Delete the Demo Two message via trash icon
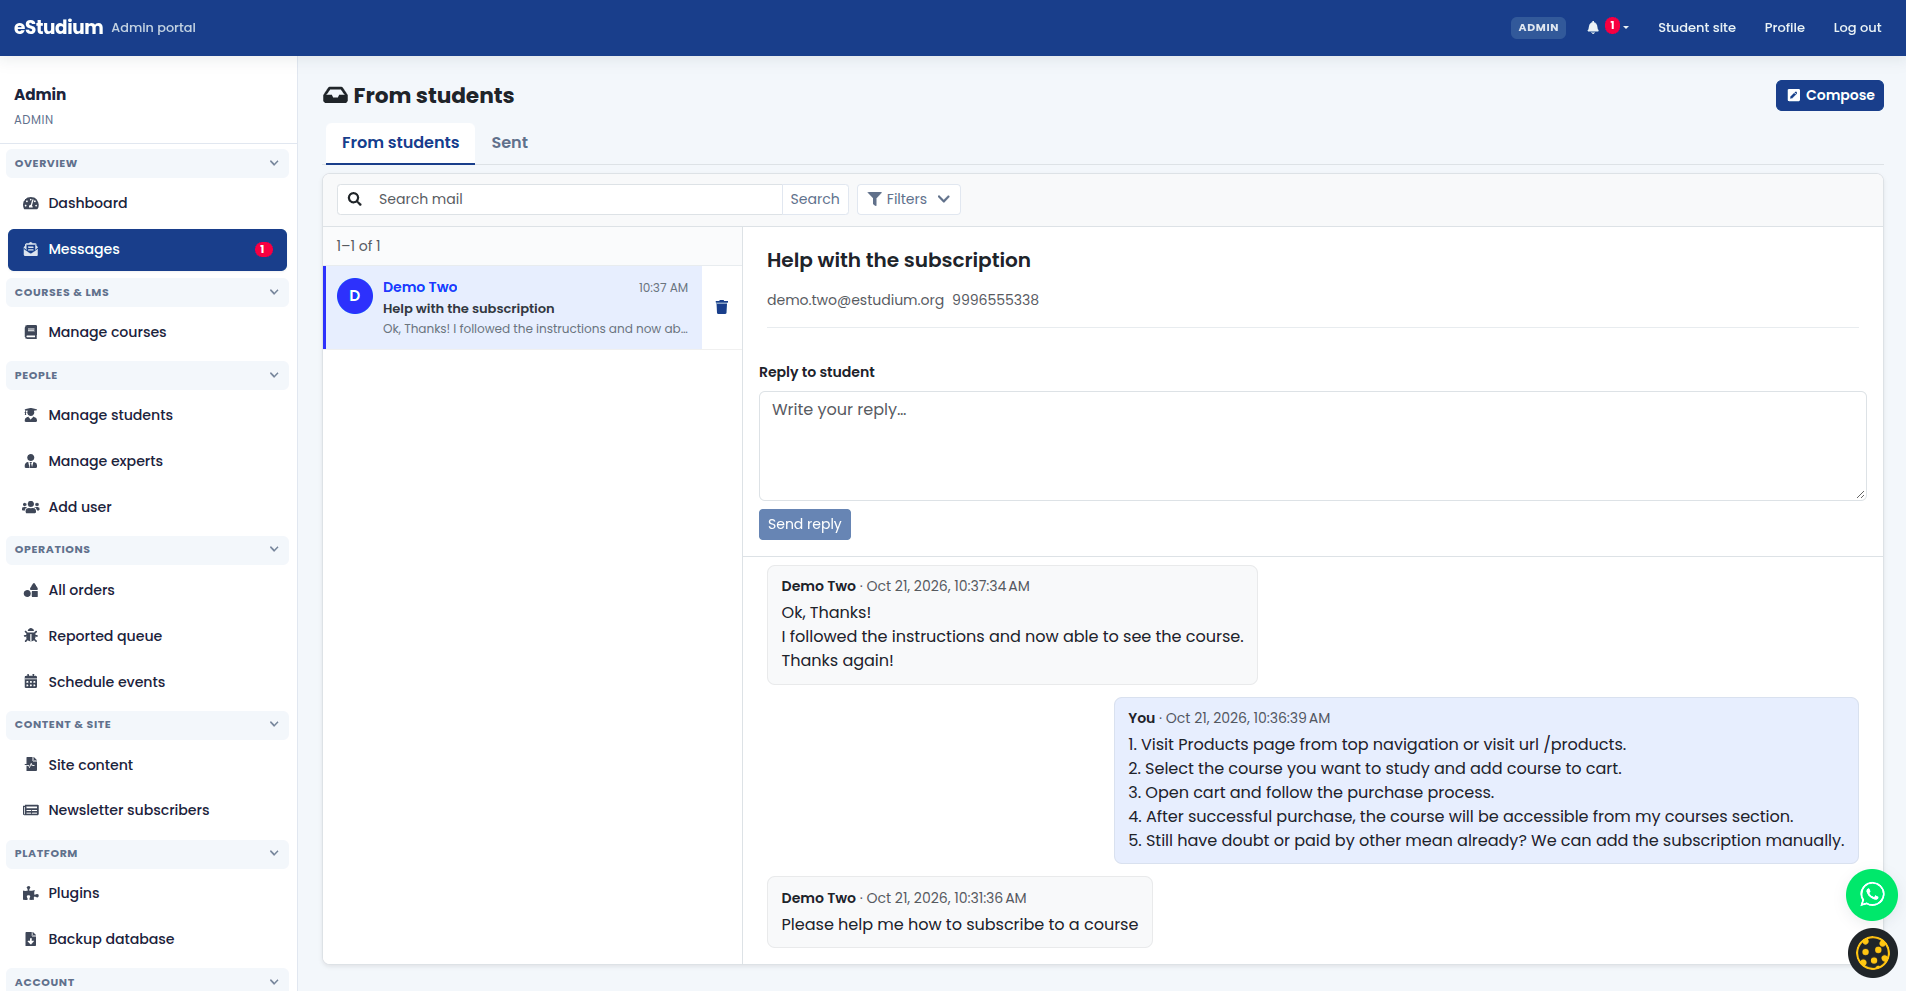 (722, 307)
